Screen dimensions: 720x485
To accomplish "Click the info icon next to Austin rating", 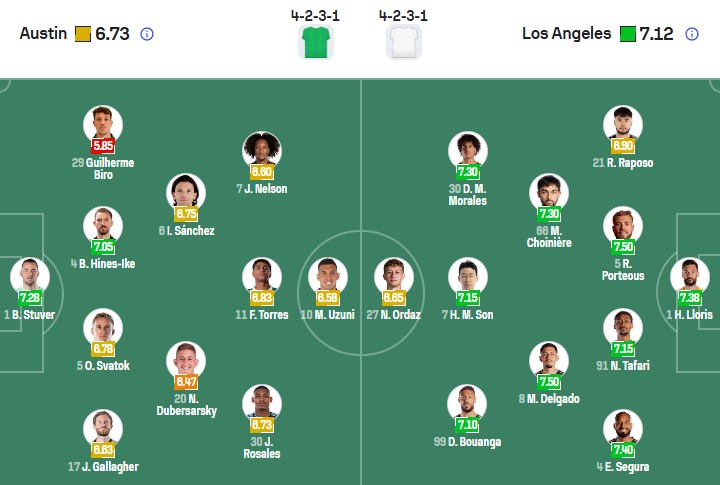I will (147, 34).
